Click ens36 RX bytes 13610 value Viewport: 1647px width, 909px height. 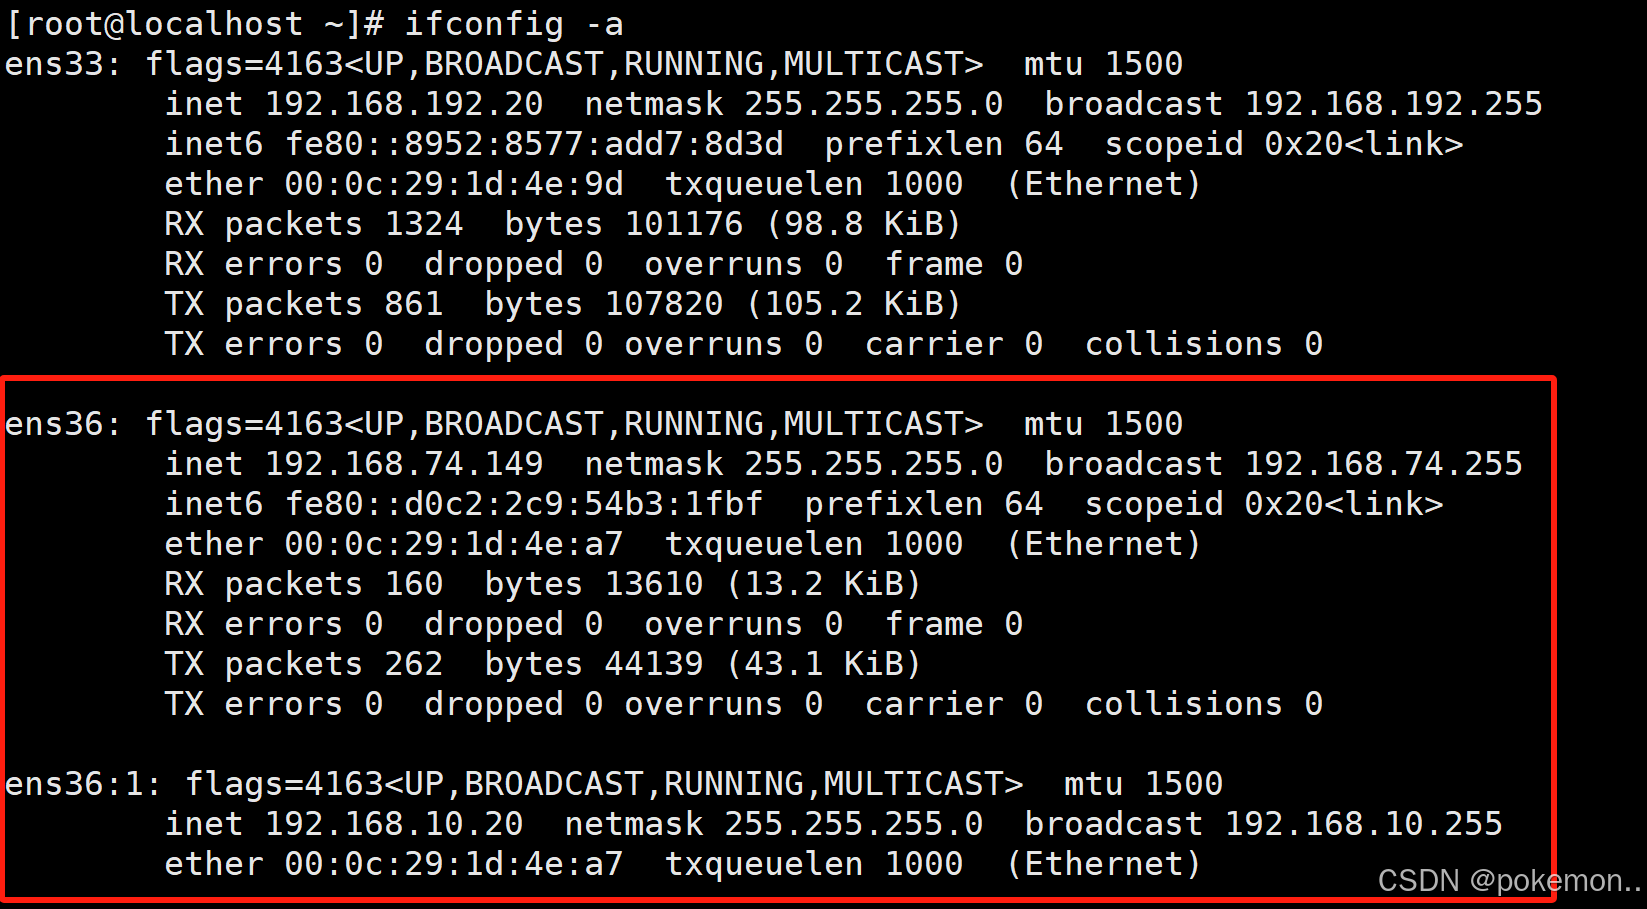click(x=654, y=584)
